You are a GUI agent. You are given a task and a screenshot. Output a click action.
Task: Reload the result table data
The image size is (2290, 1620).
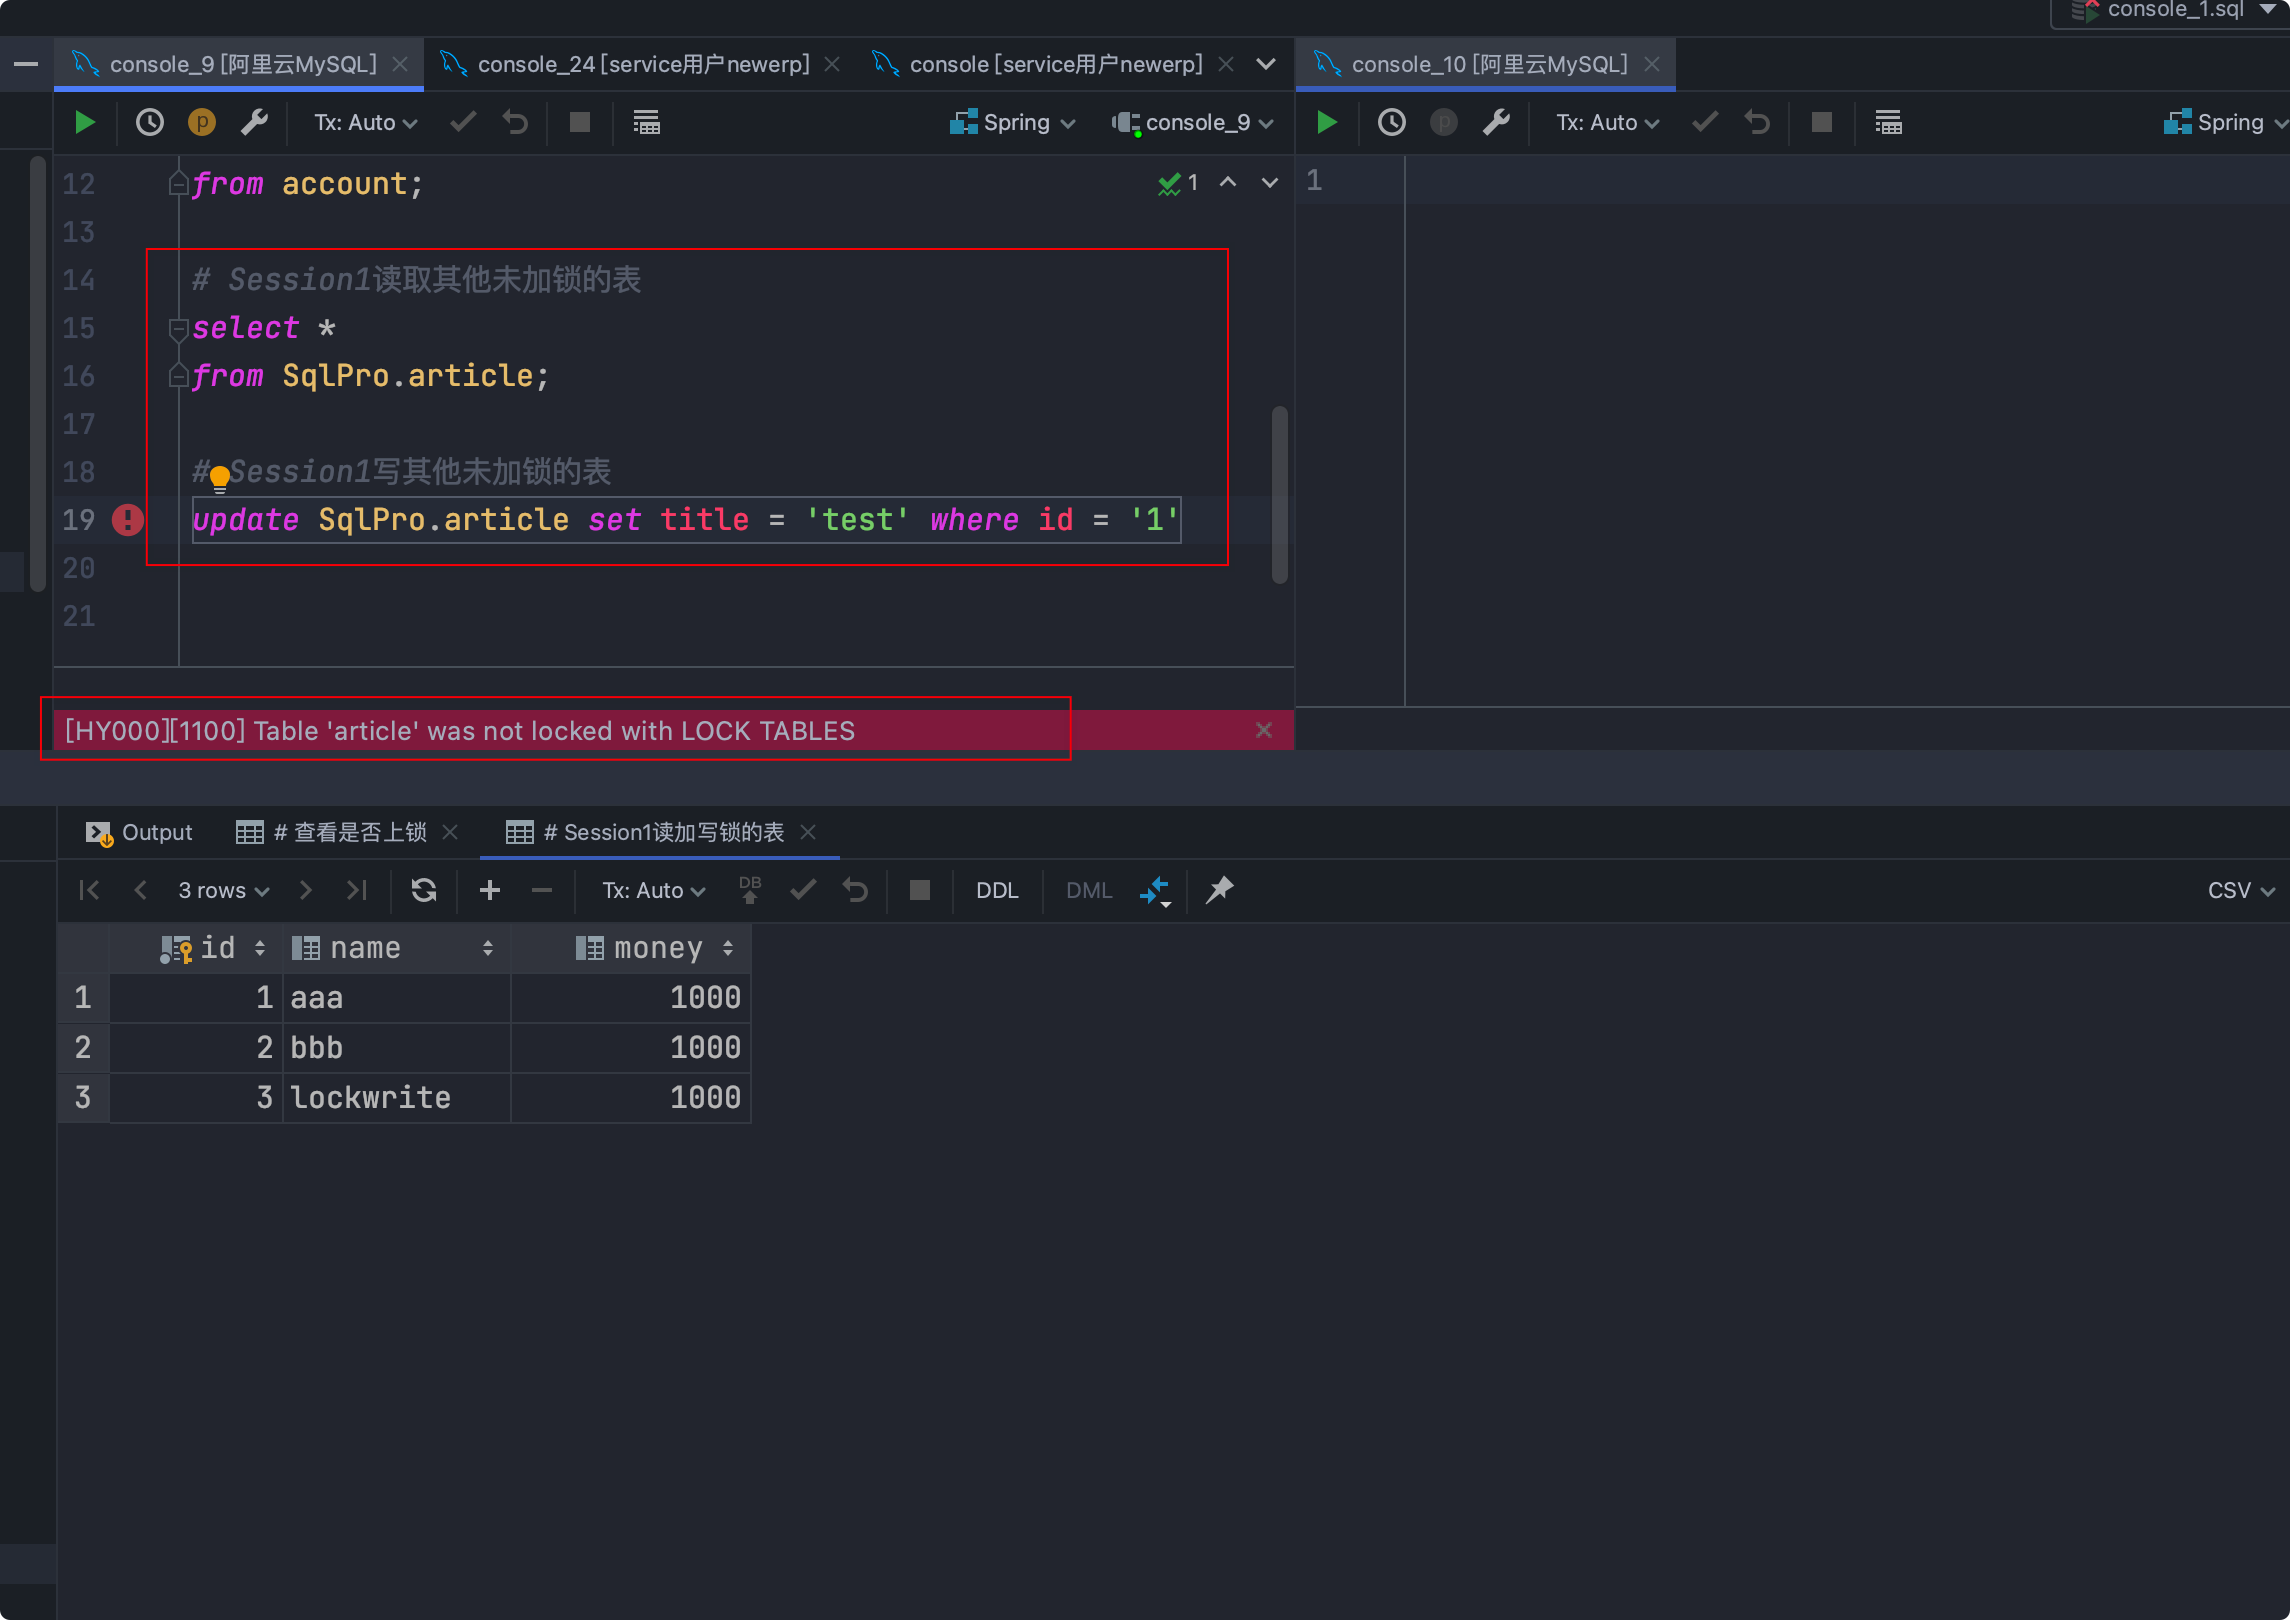coord(424,890)
